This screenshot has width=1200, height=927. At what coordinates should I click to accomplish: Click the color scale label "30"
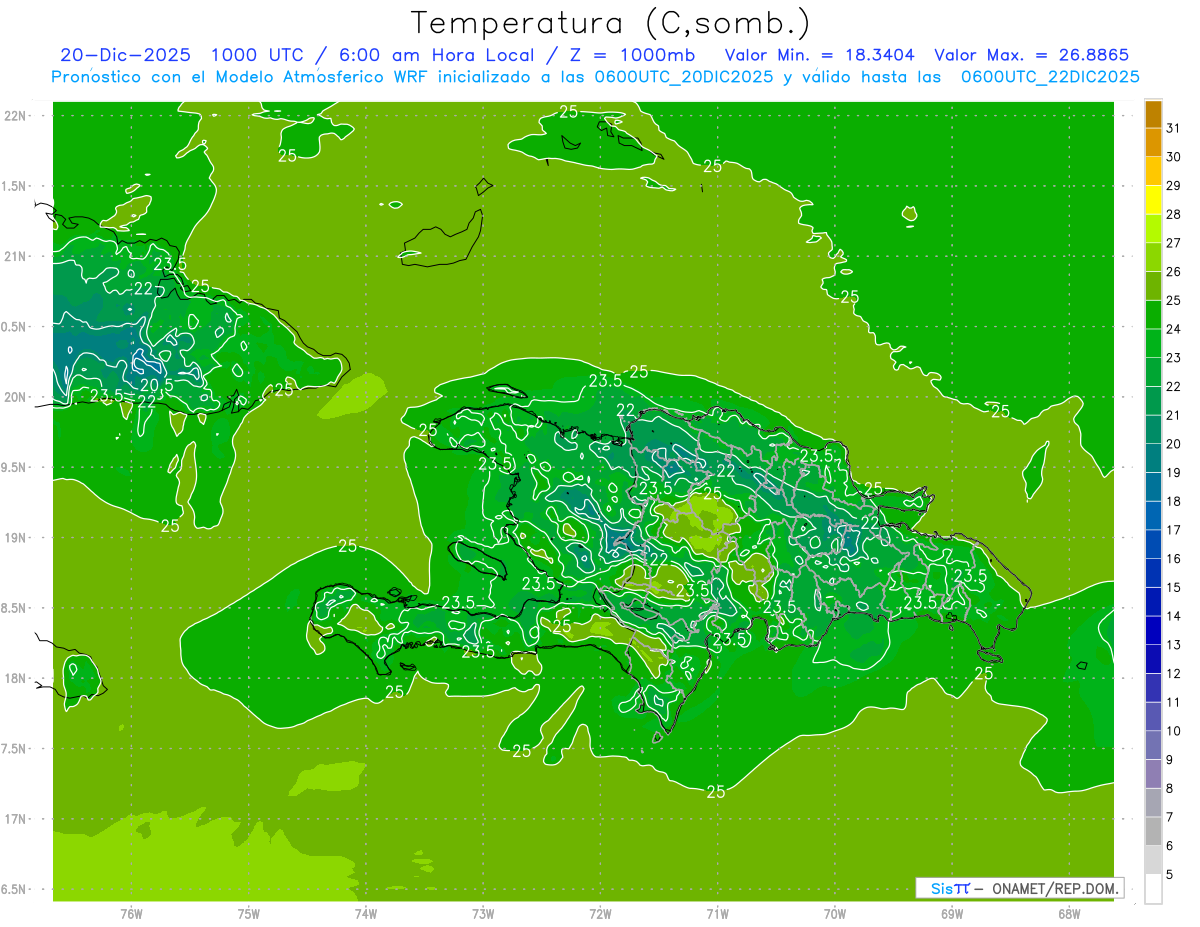coord(1174,157)
